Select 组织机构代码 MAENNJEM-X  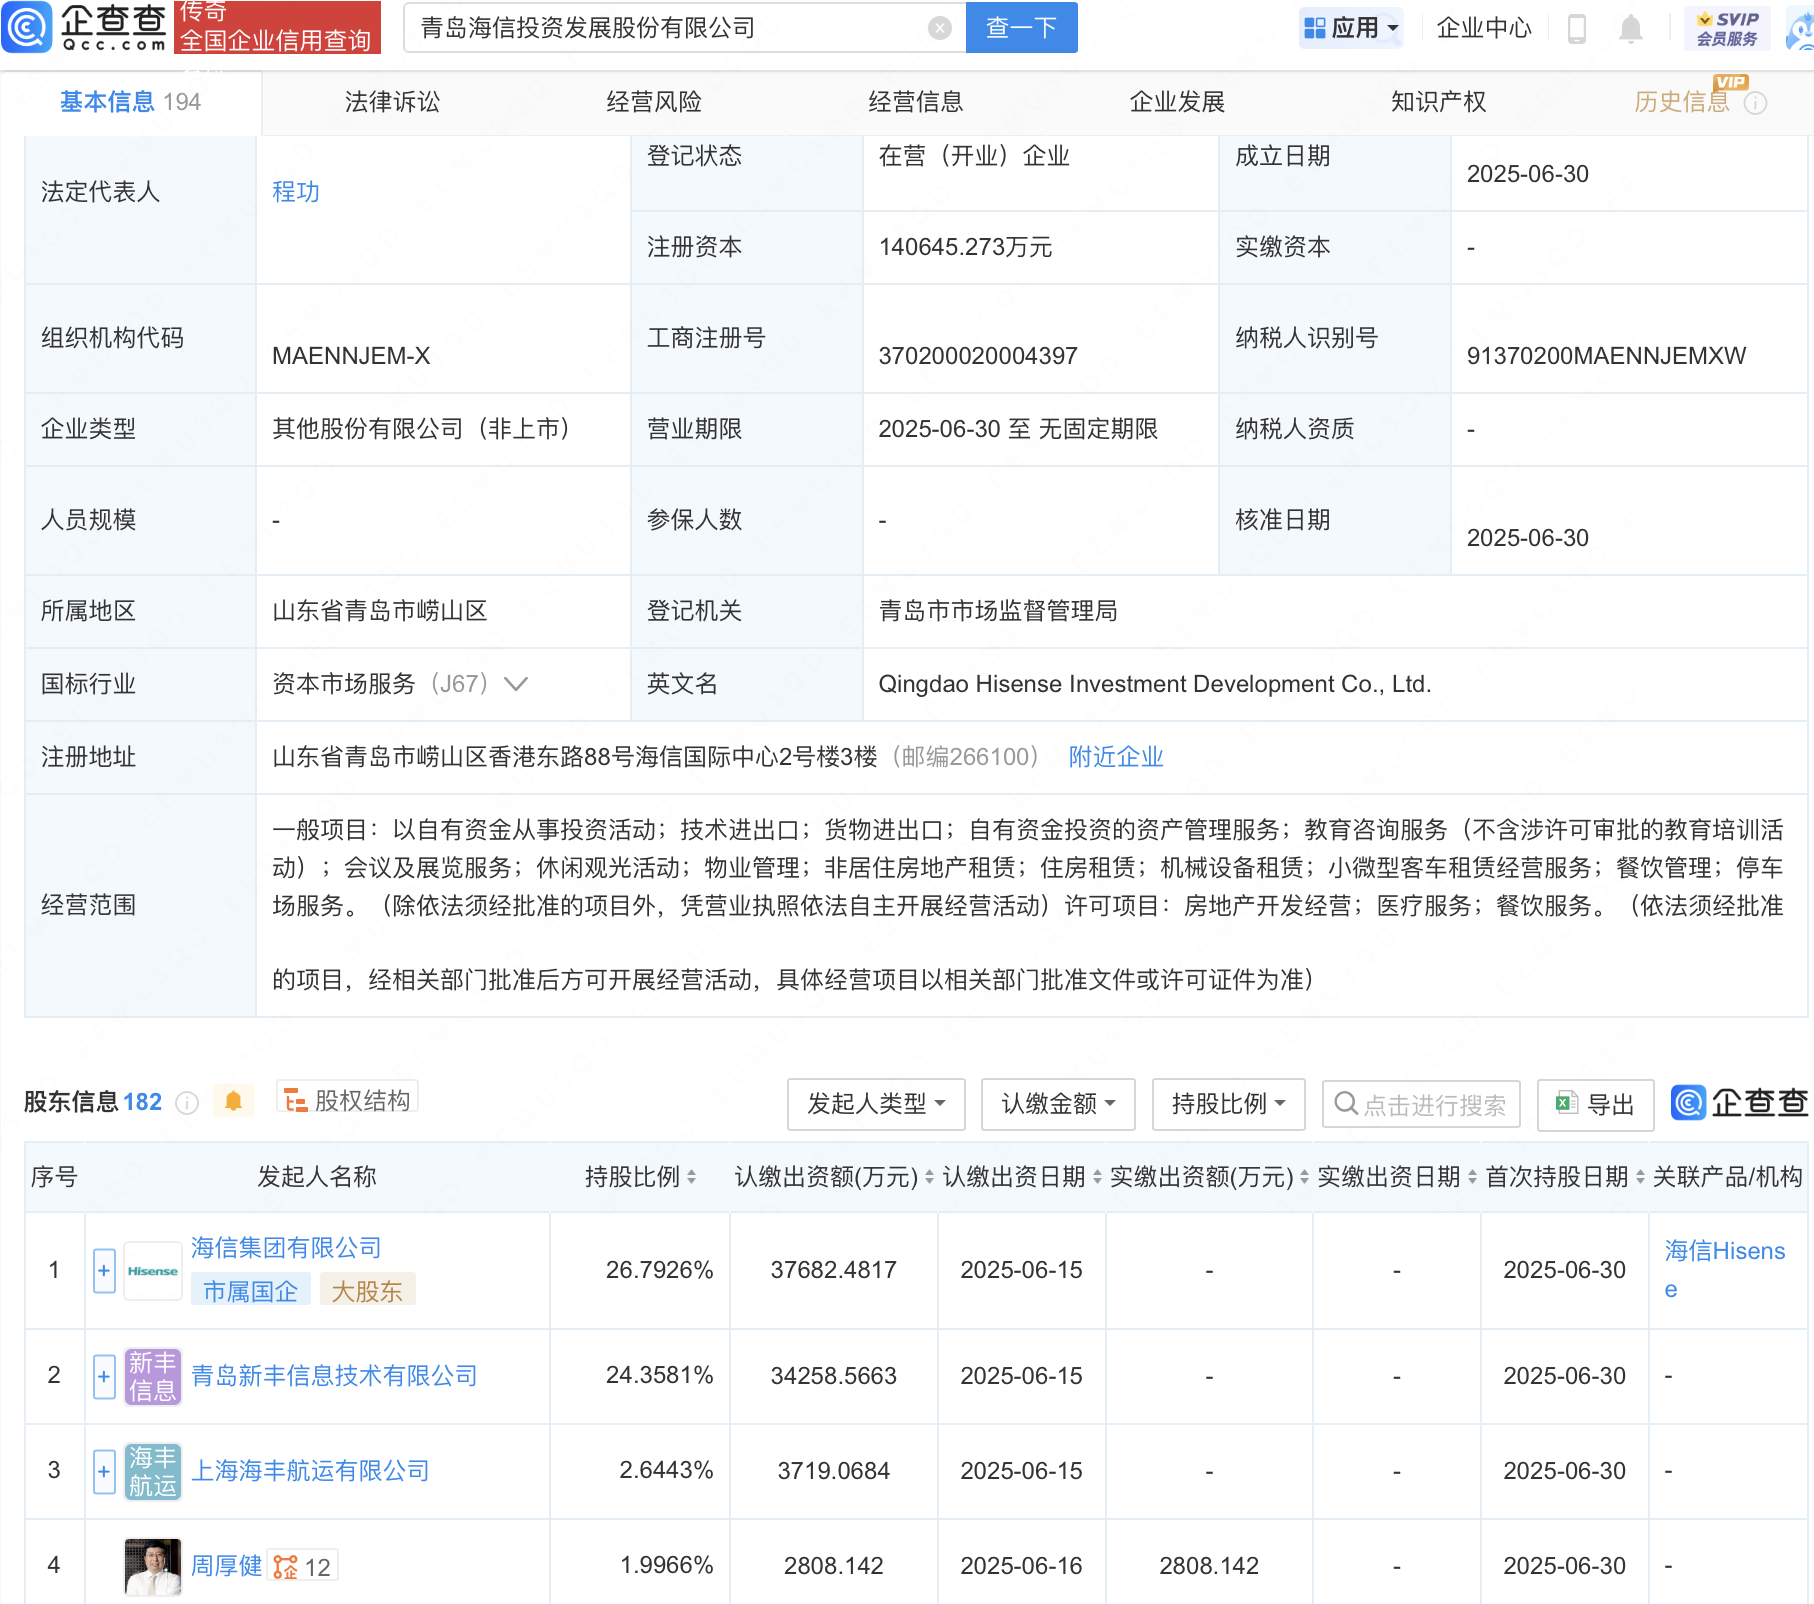coord(351,356)
